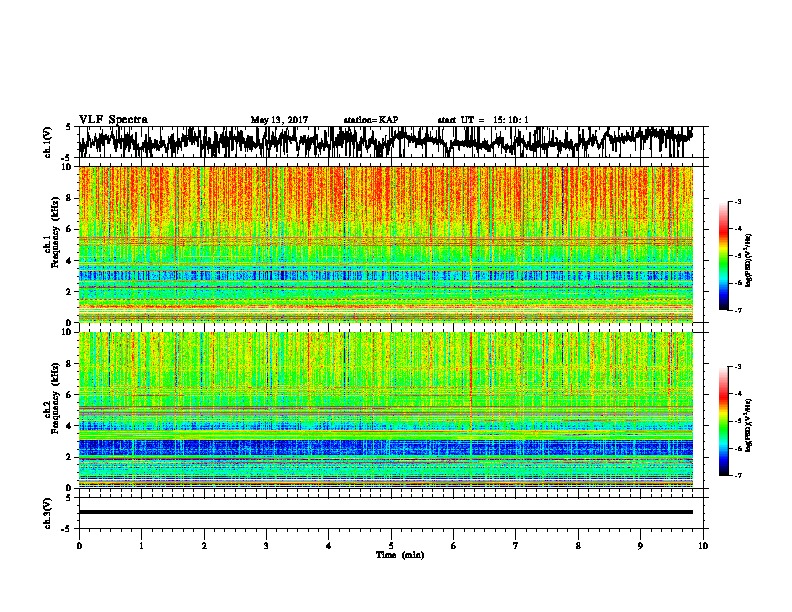Click the "-3" tick on ch.1 colorbar
Viewport: 792px width, 612px height.
click(x=737, y=201)
